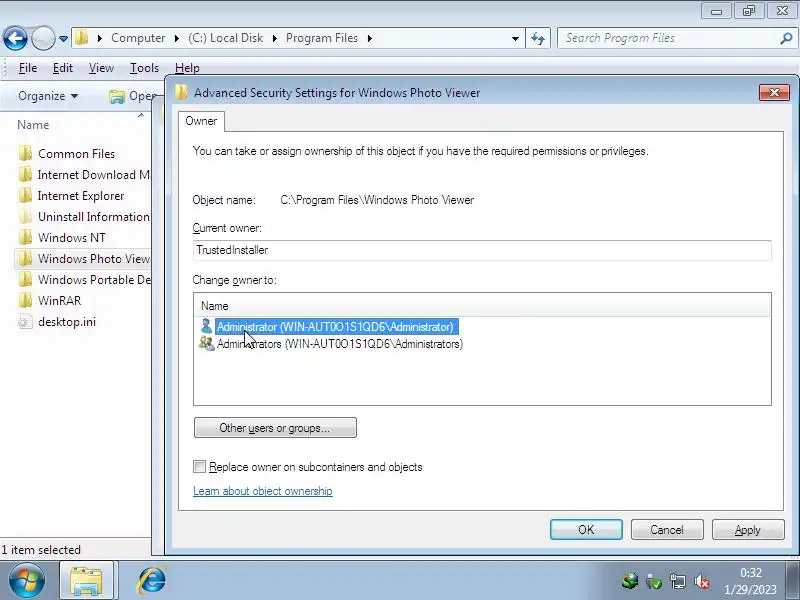800x600 pixels.
Task: Close the Advanced Security Settings dialog
Action: click(x=774, y=92)
